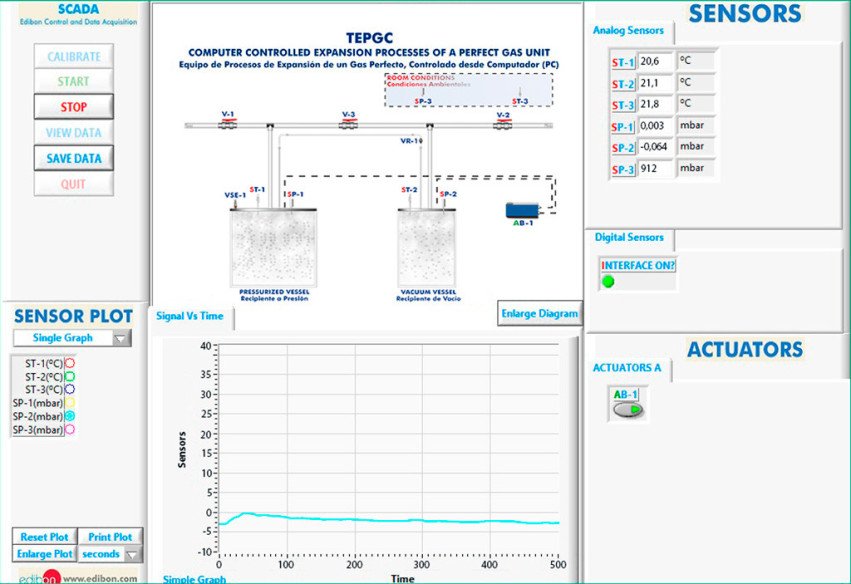Click the Interface On green indicator light
The height and width of the screenshot is (584, 851).
pos(608,281)
